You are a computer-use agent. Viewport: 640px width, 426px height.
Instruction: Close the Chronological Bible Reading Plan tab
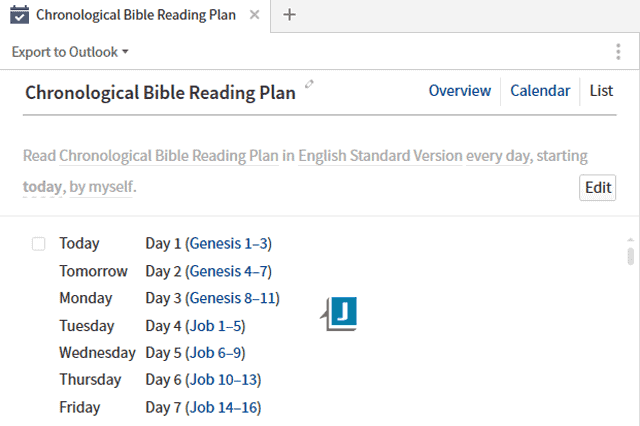coord(254,15)
